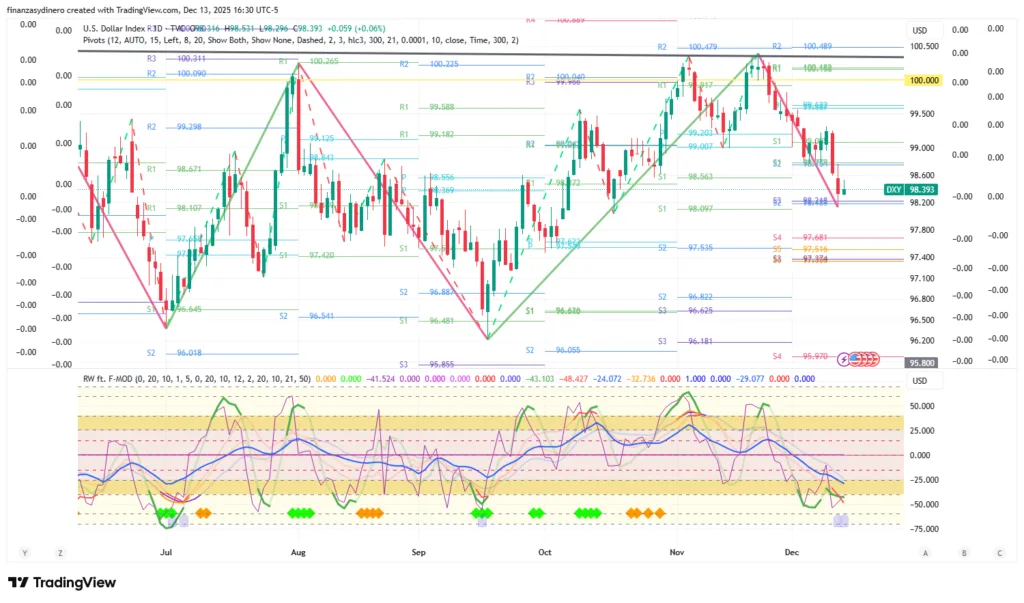Screen dimensions: 1024x603
Task: Click the green DXY ticker tag
Action: click(x=896, y=190)
